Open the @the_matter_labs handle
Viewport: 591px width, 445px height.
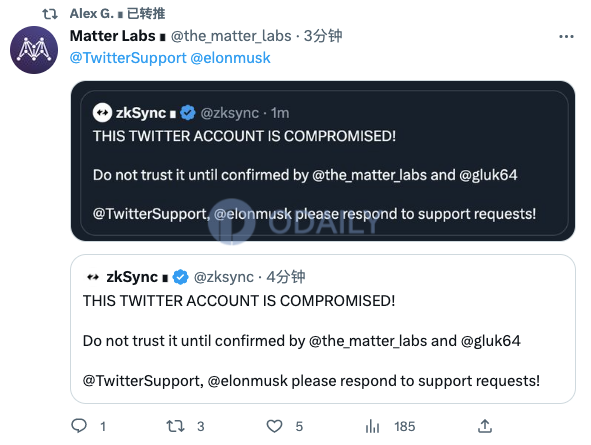tap(231, 36)
